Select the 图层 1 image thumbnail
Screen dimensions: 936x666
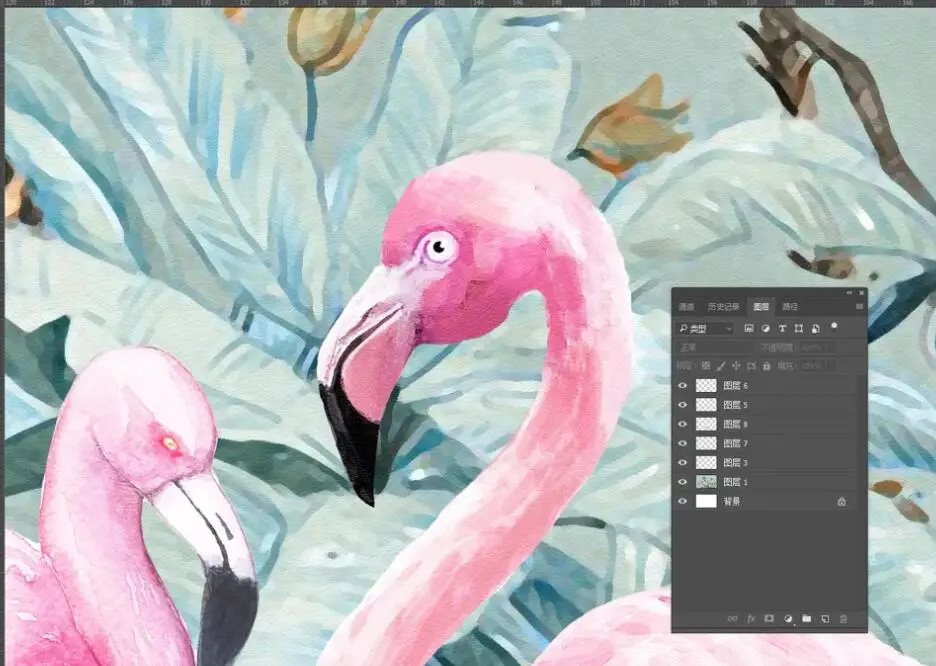[706, 482]
